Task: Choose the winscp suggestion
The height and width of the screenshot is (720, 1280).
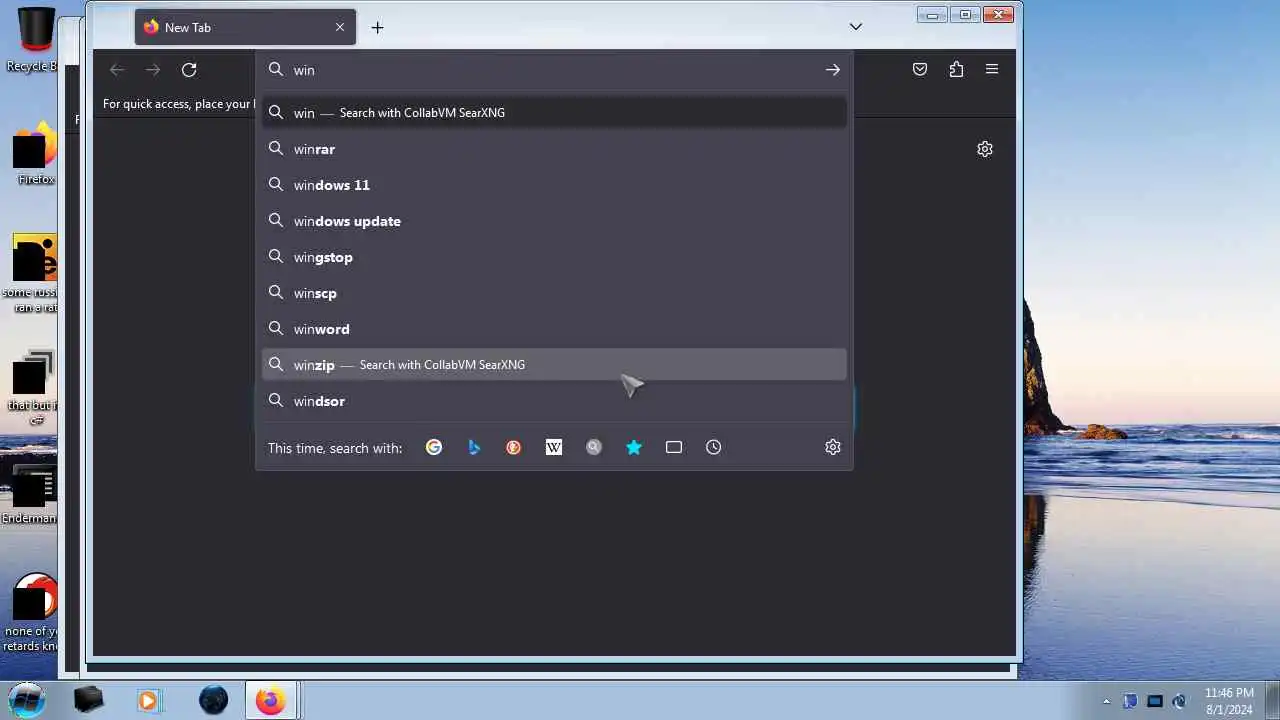Action: pyautogui.click(x=554, y=293)
